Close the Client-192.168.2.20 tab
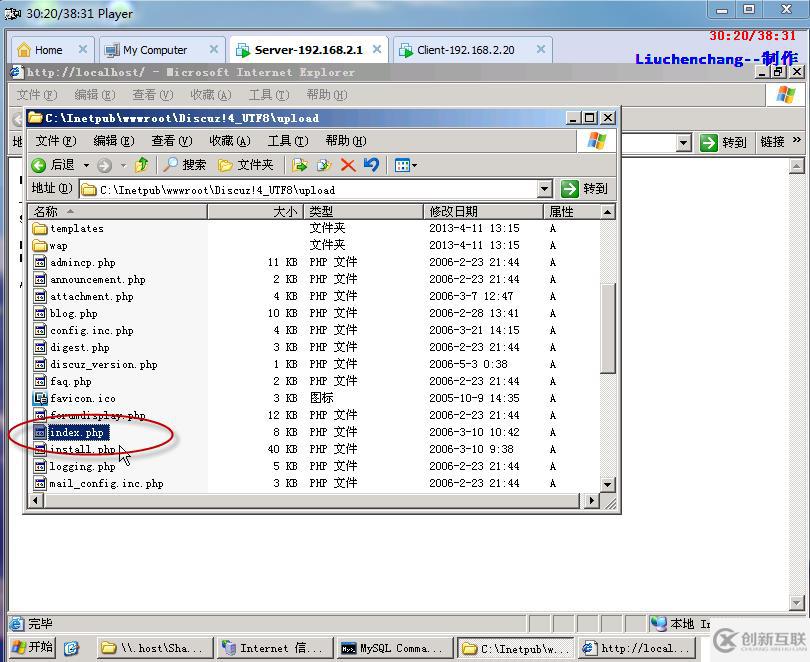 pos(541,49)
